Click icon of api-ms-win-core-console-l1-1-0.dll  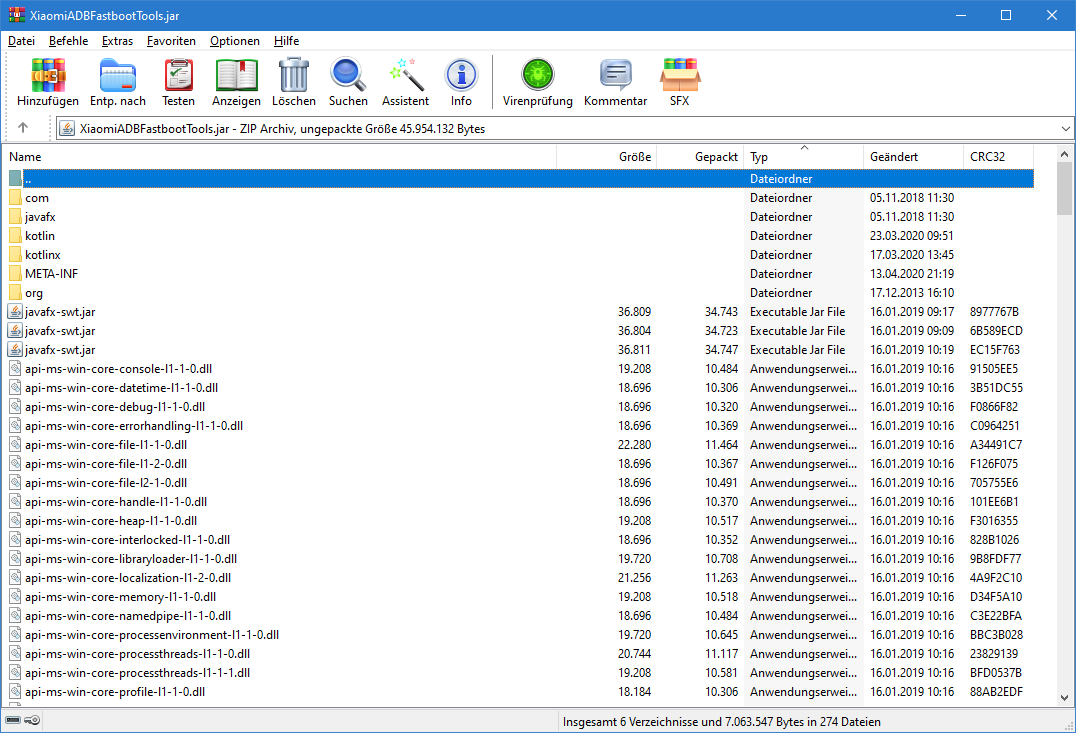(x=15, y=369)
